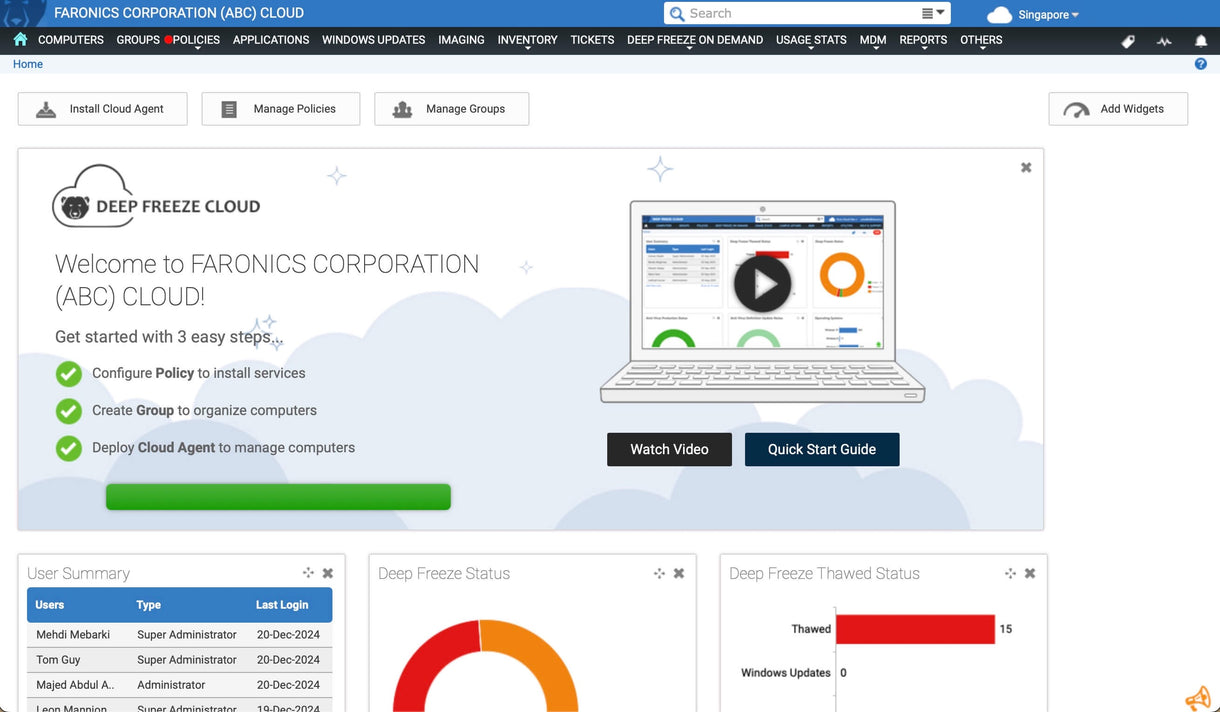
Task: Click the Home icon in the navigation bar
Action: pyautogui.click(x=19, y=40)
